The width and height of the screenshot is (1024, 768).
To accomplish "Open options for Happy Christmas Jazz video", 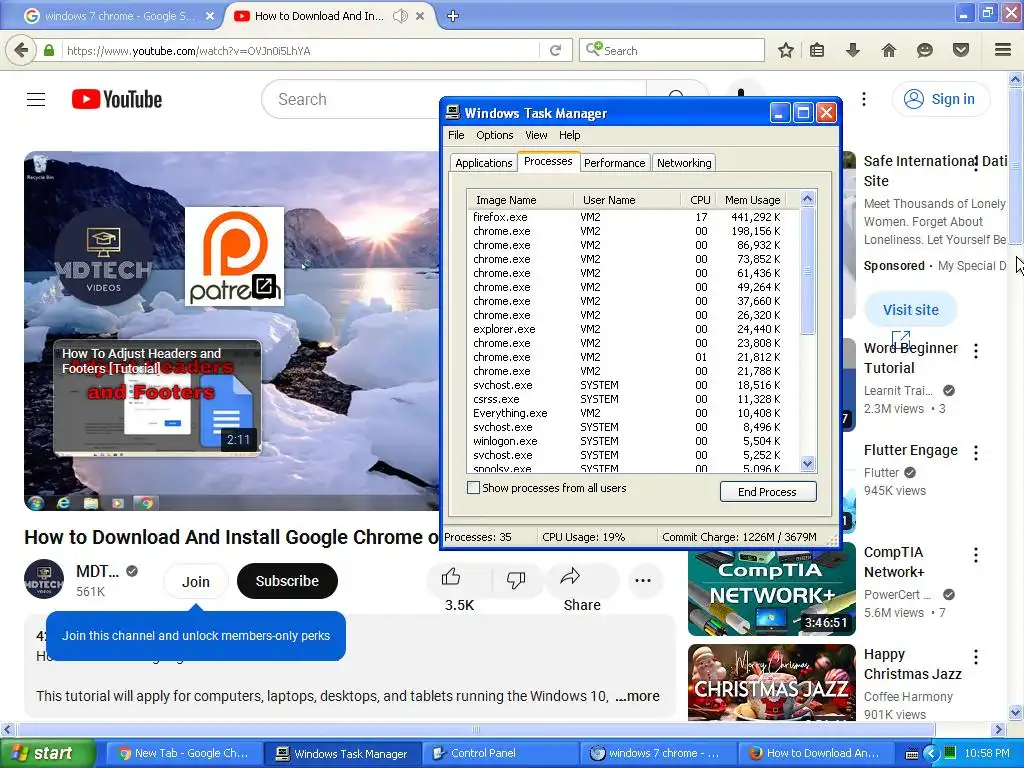I will pyautogui.click(x=976, y=657).
